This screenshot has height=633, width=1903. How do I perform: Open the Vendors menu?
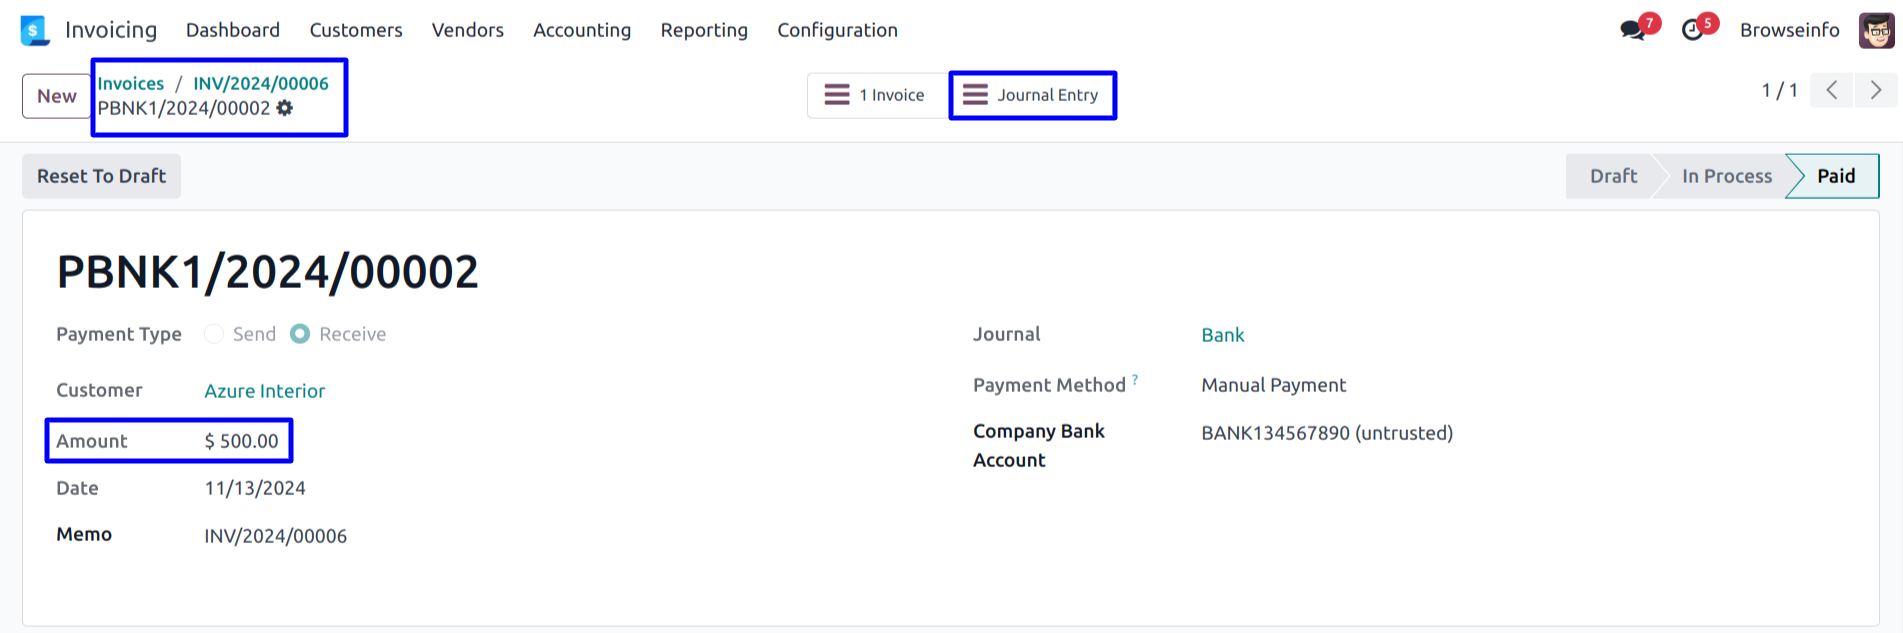point(467,30)
